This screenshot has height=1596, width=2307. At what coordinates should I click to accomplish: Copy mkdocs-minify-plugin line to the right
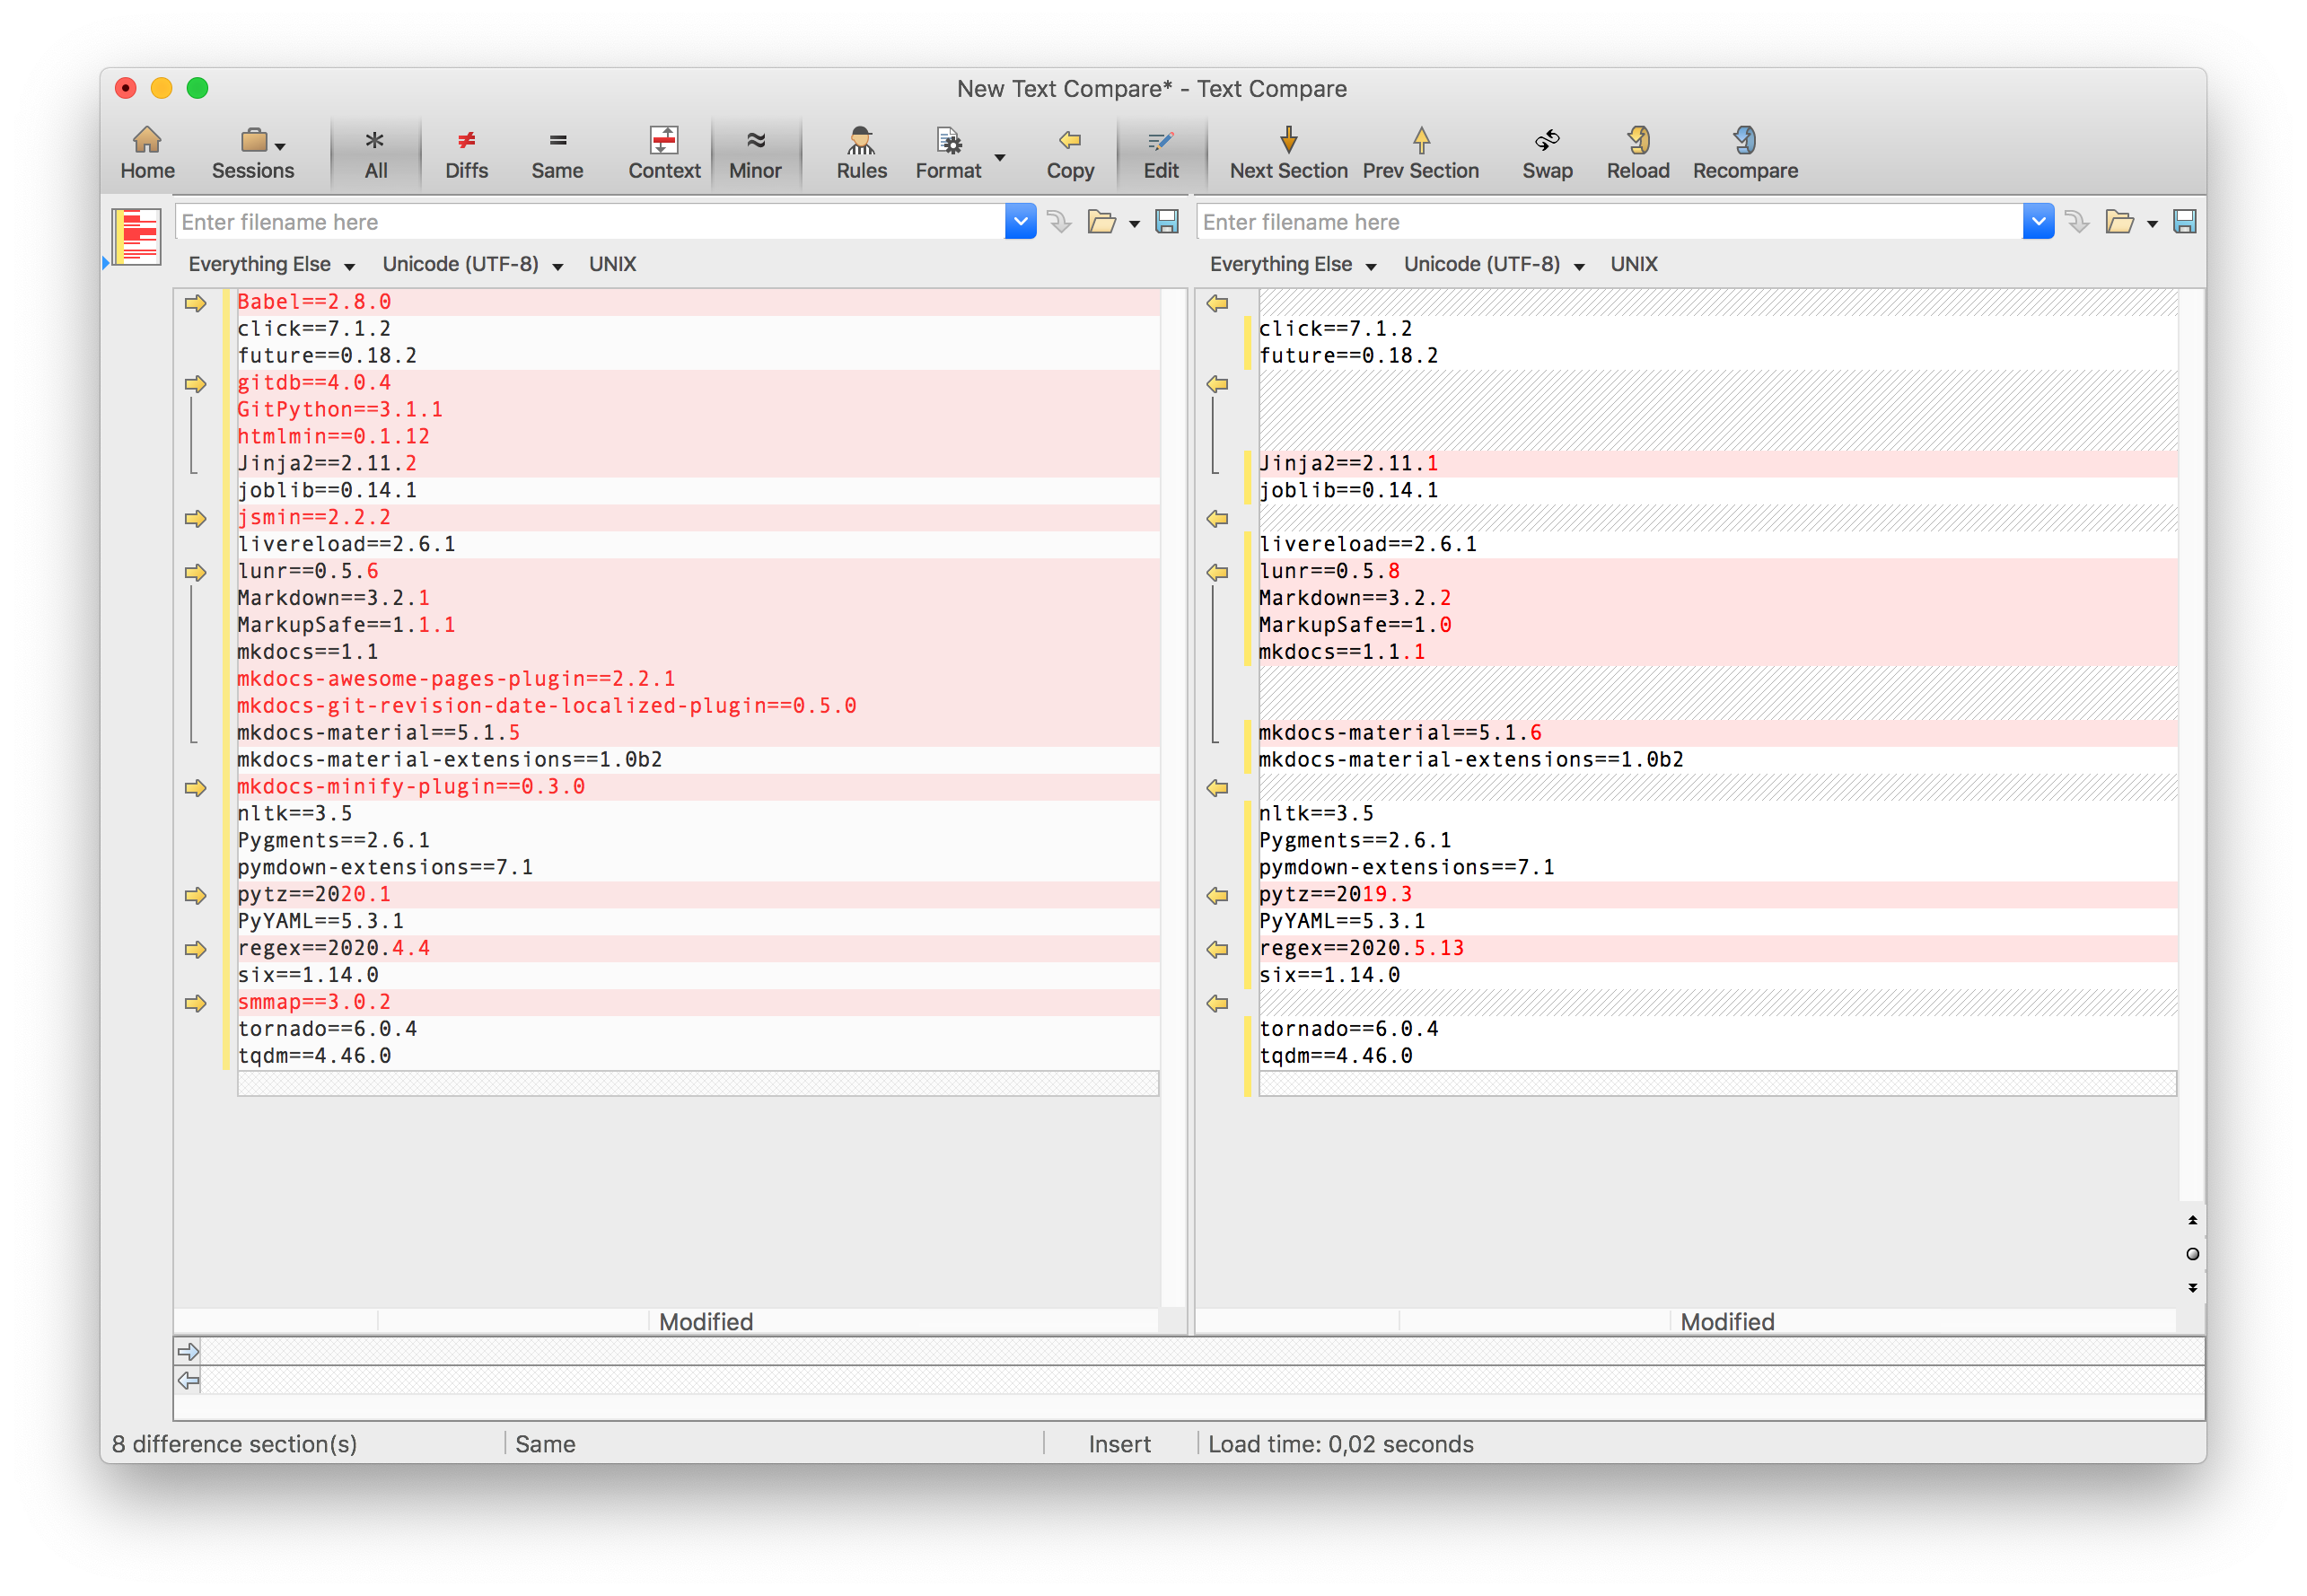click(x=195, y=788)
